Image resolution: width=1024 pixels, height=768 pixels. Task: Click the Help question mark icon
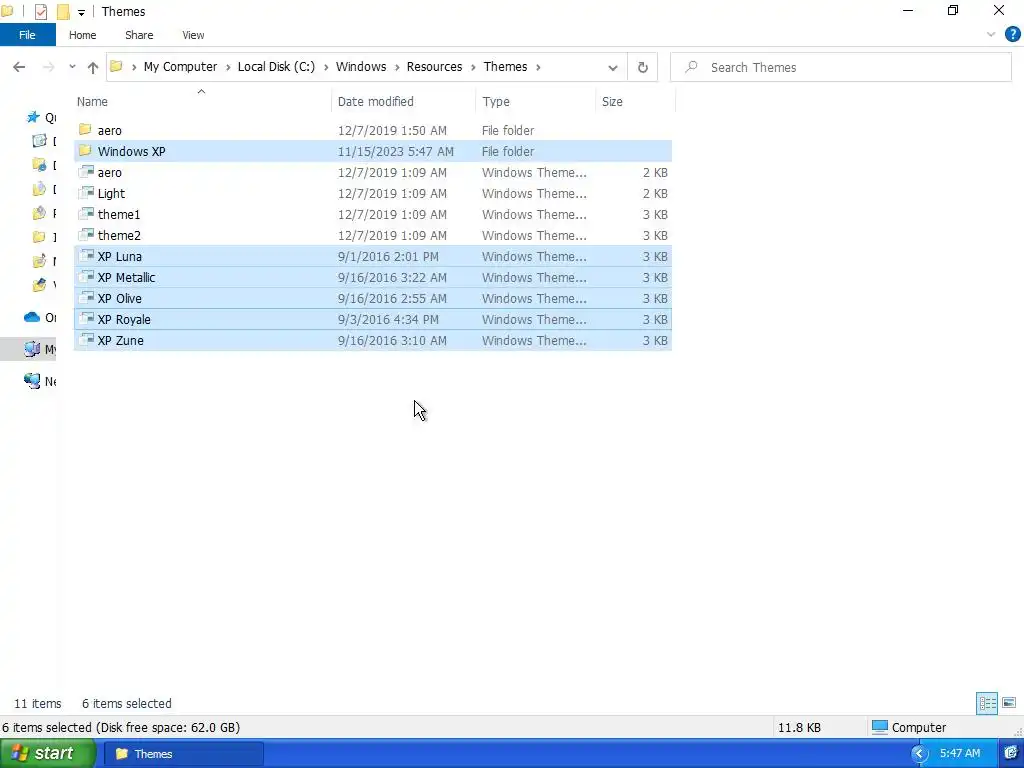click(x=1012, y=35)
